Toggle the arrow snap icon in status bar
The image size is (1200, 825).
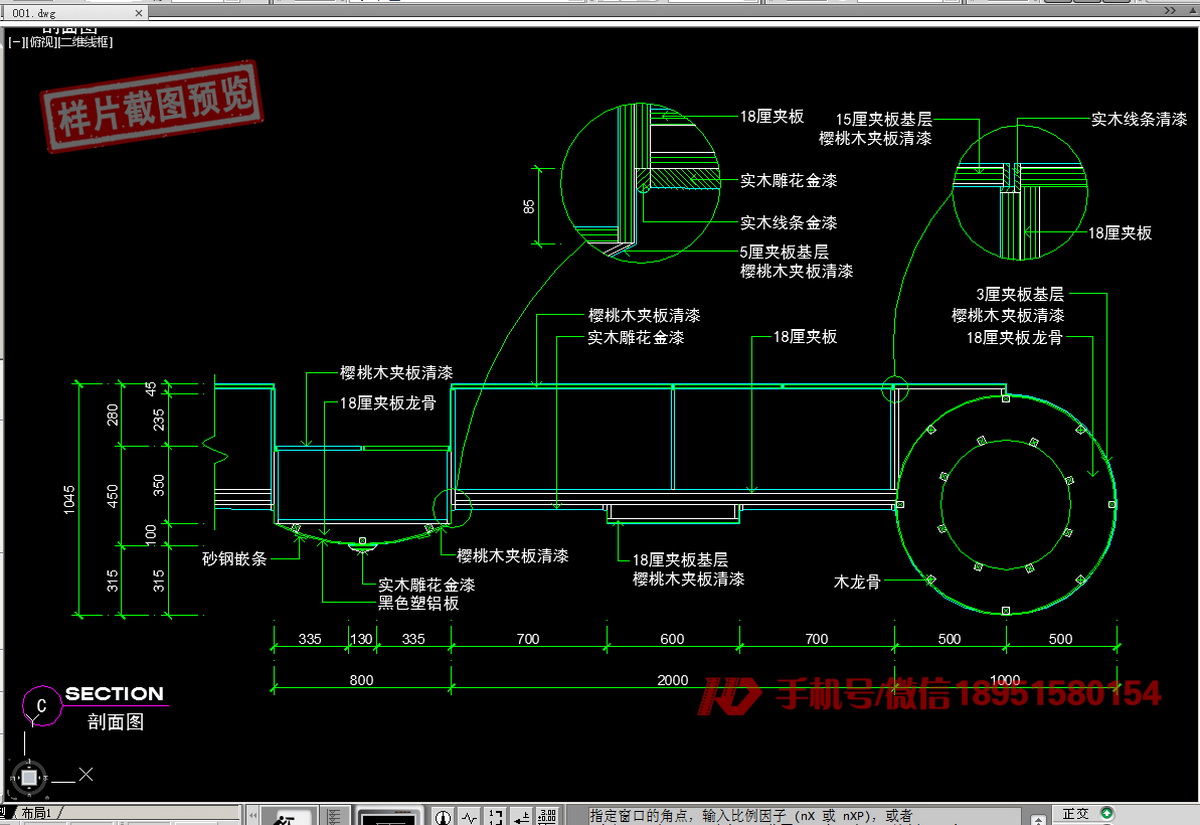521,817
